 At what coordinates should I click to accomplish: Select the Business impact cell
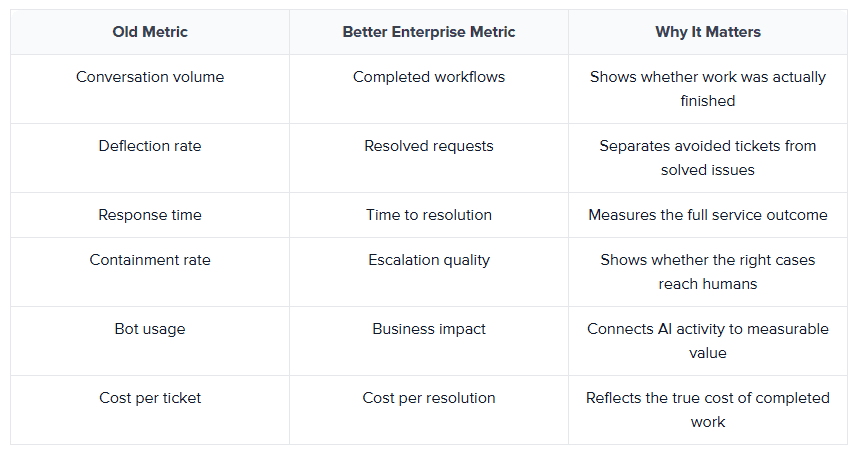(429, 341)
